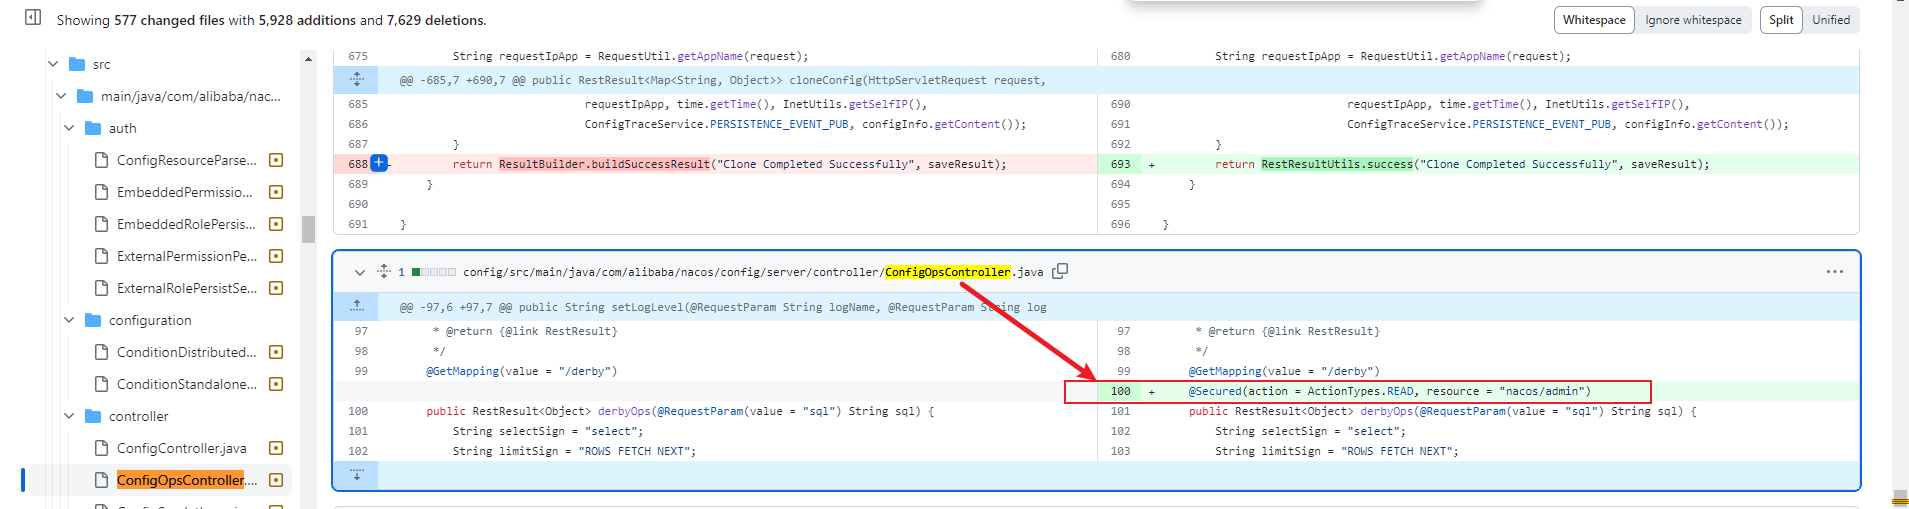Select Split diff view

pyautogui.click(x=1781, y=20)
